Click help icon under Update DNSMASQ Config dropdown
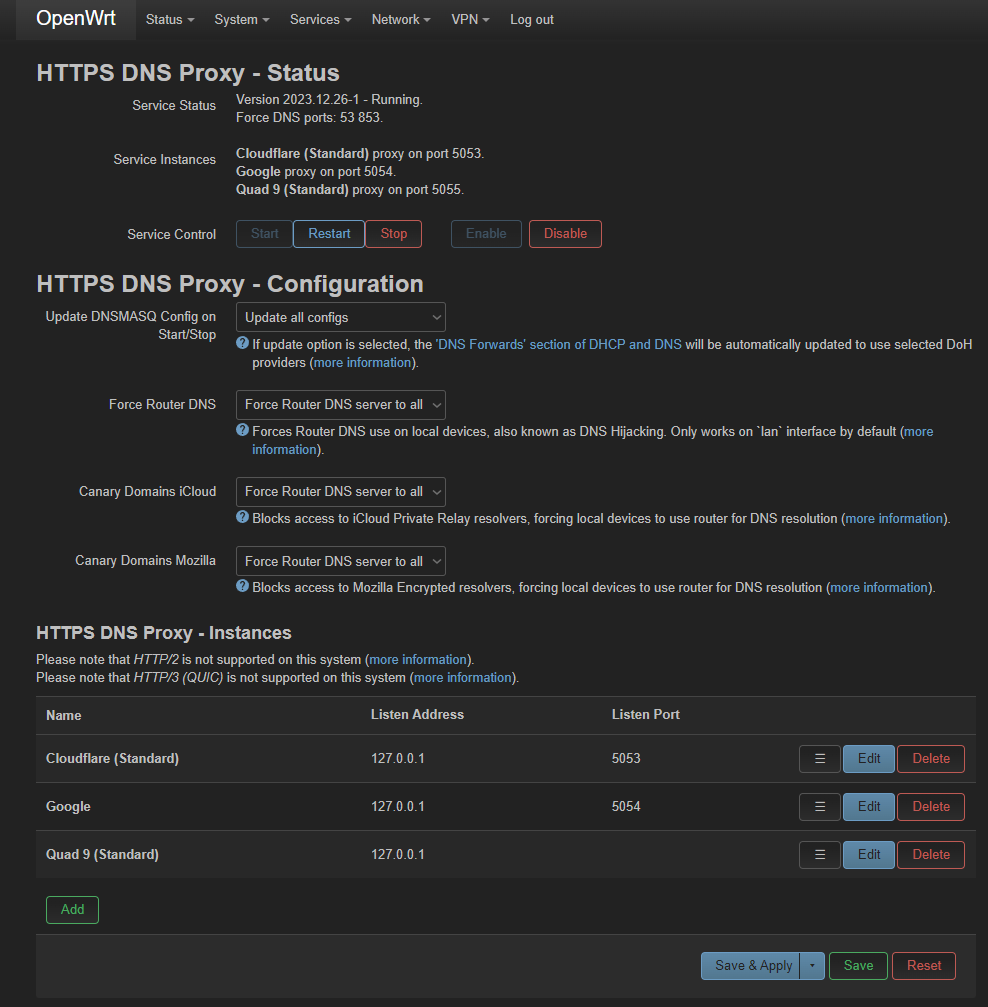 (242, 343)
